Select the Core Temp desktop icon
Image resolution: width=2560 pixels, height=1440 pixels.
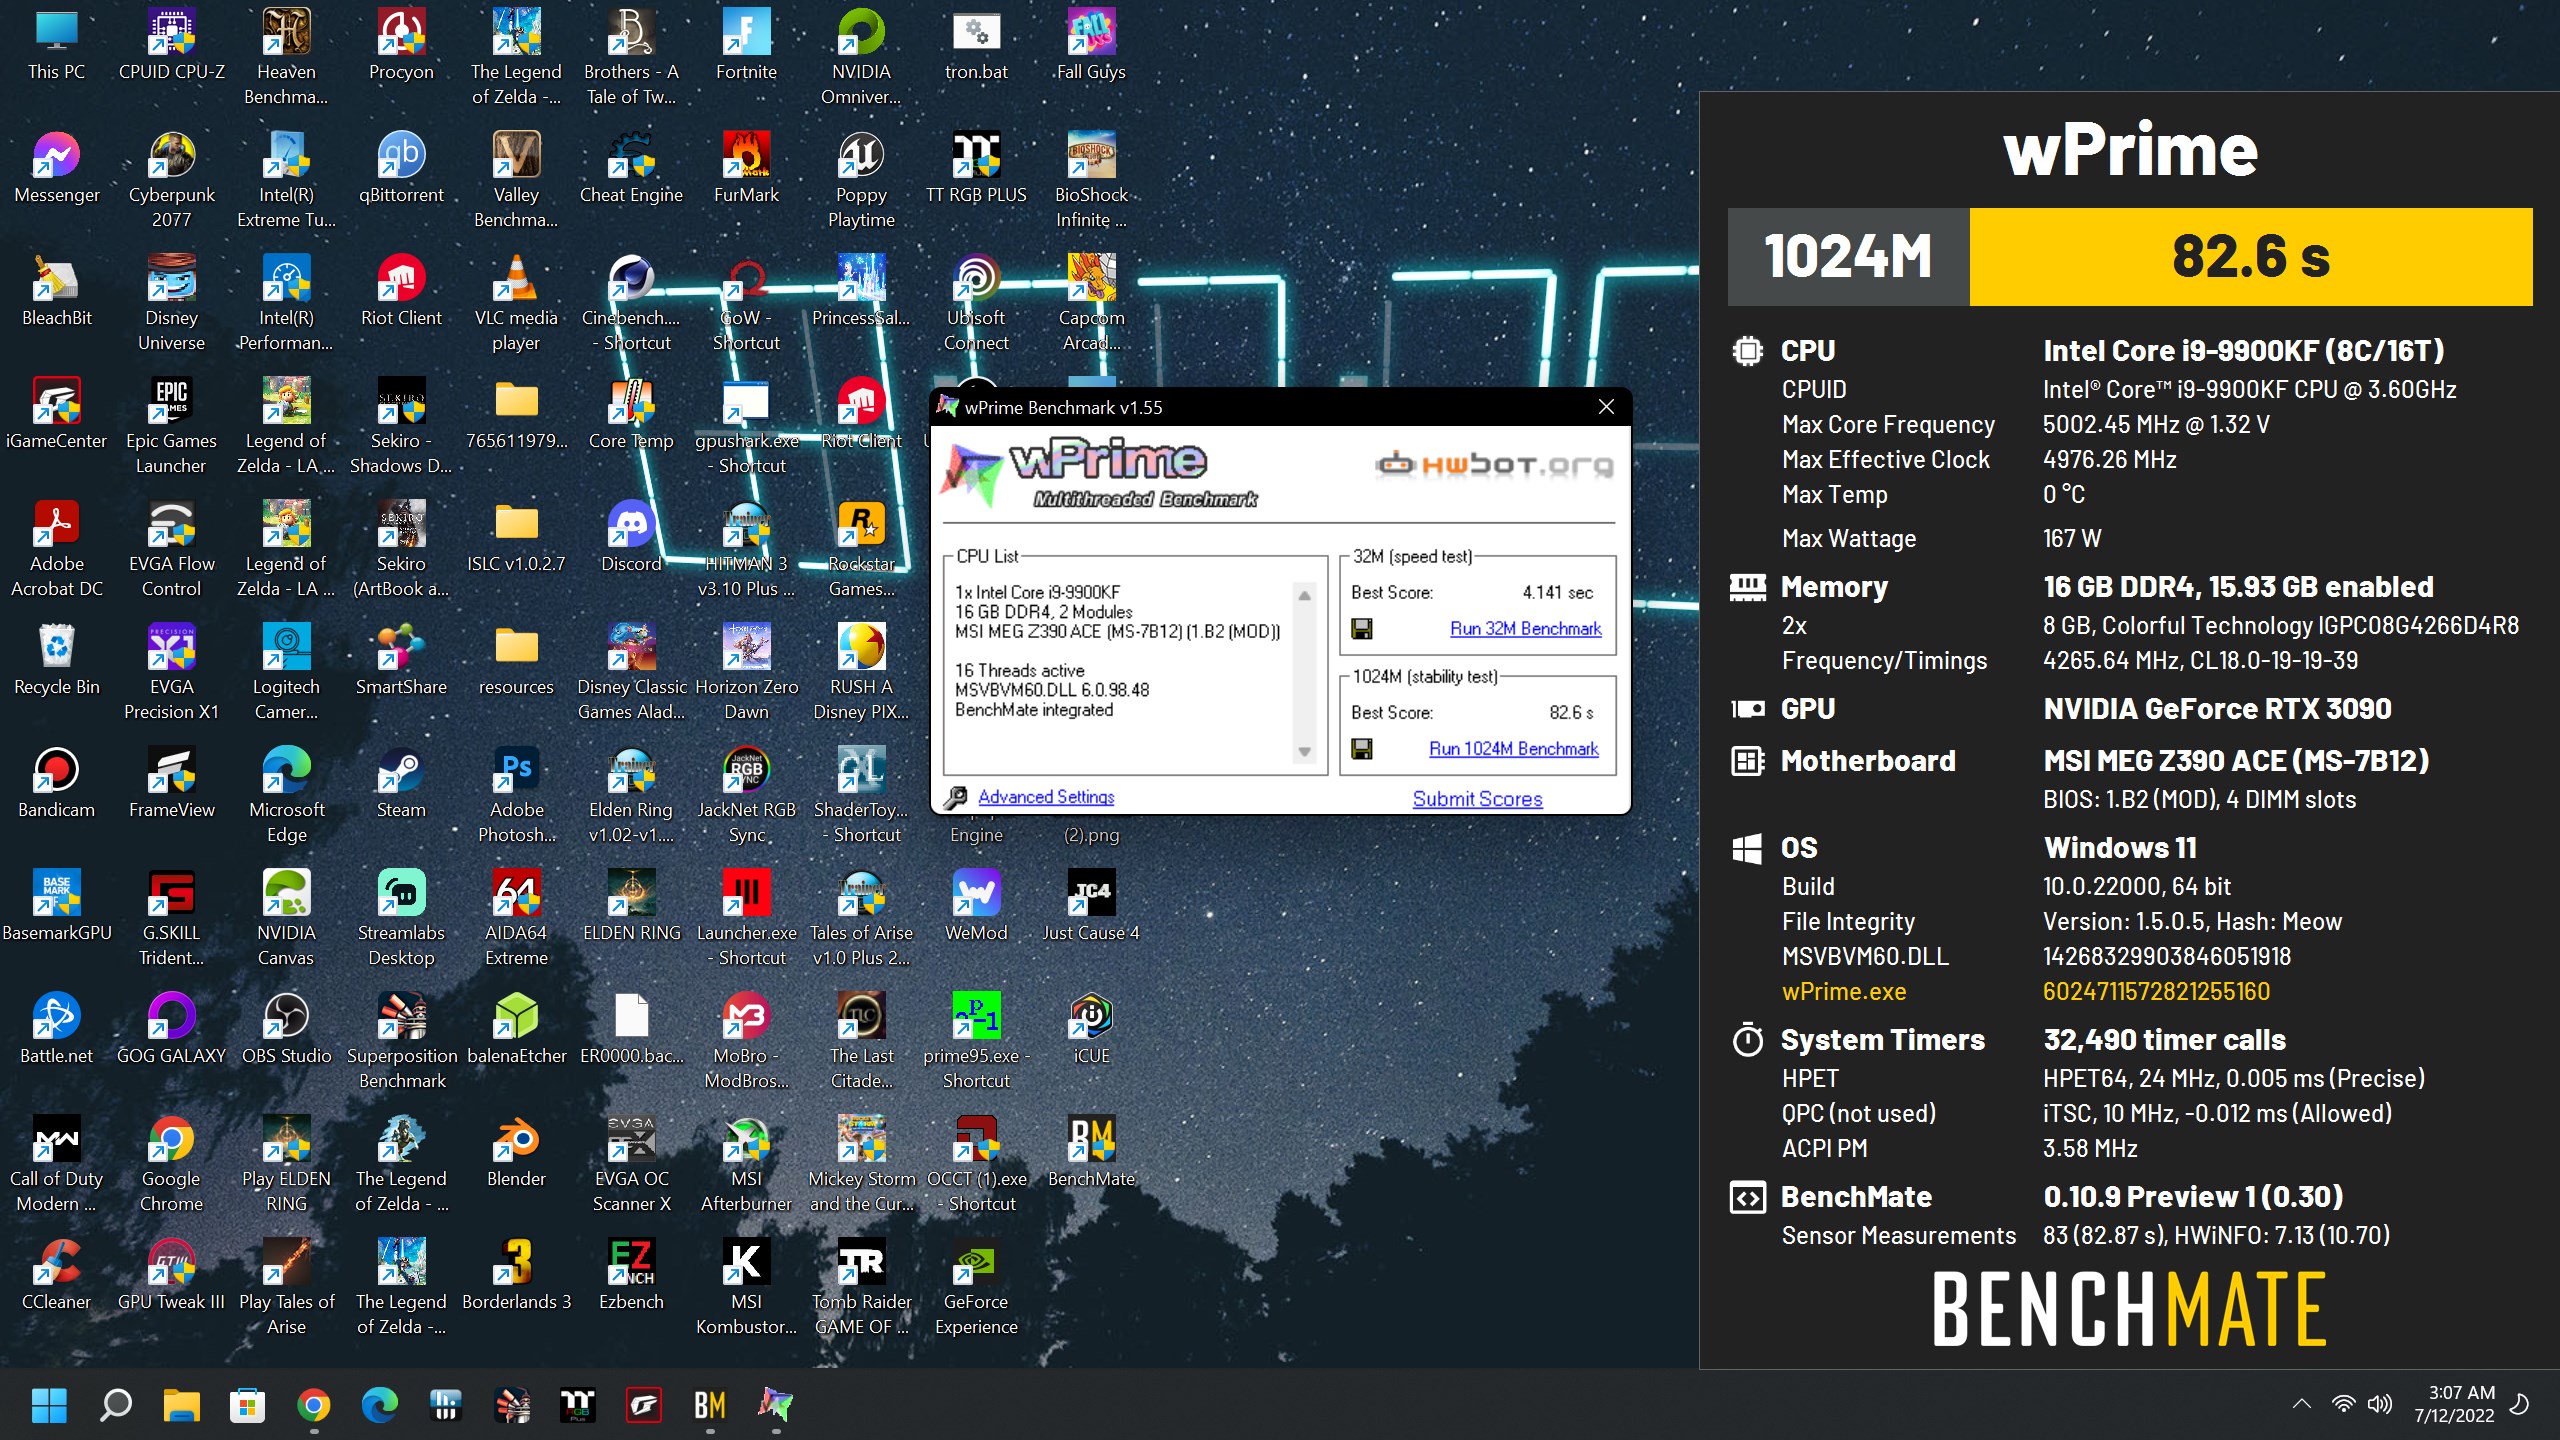(x=631, y=415)
